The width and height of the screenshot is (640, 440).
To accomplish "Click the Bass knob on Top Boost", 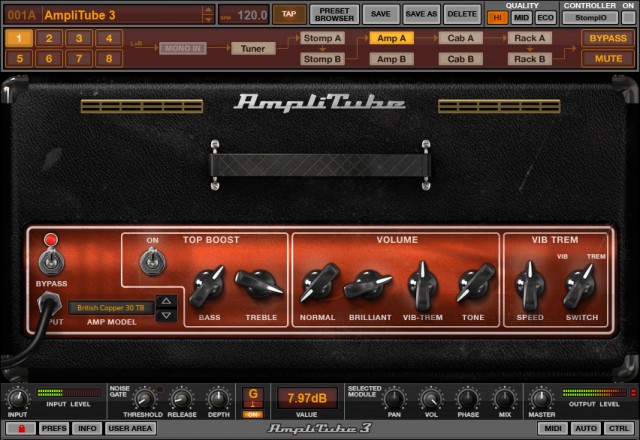I will (x=207, y=287).
